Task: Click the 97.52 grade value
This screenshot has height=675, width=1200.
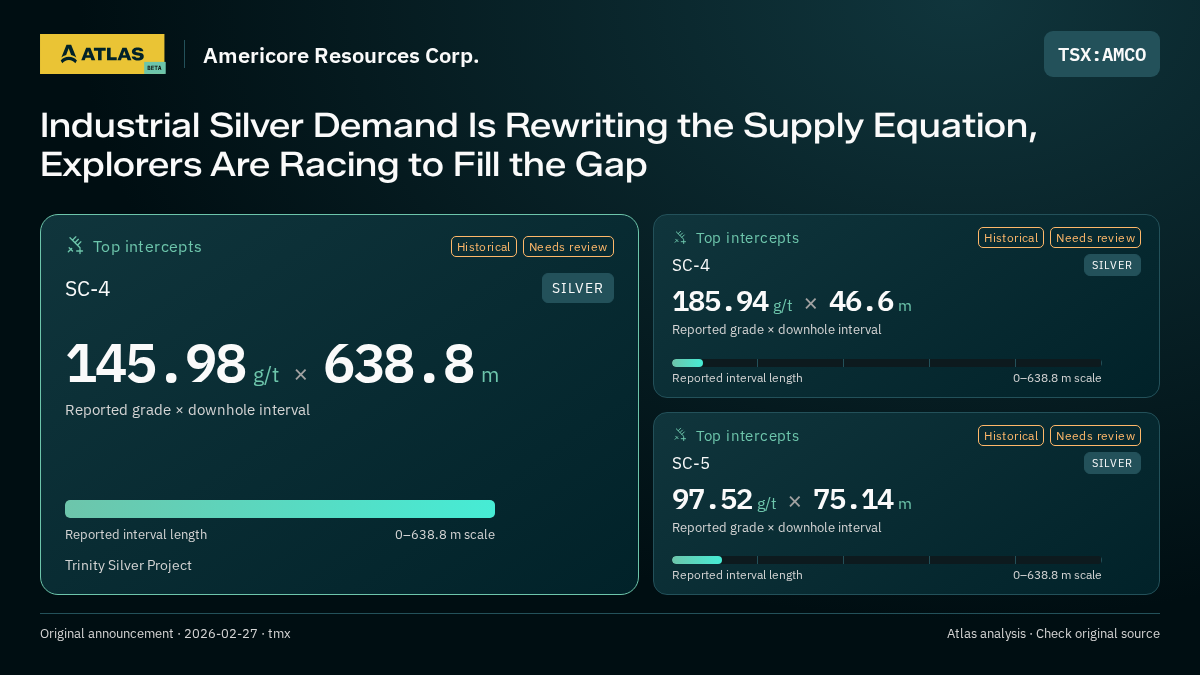Action: pyautogui.click(x=712, y=499)
